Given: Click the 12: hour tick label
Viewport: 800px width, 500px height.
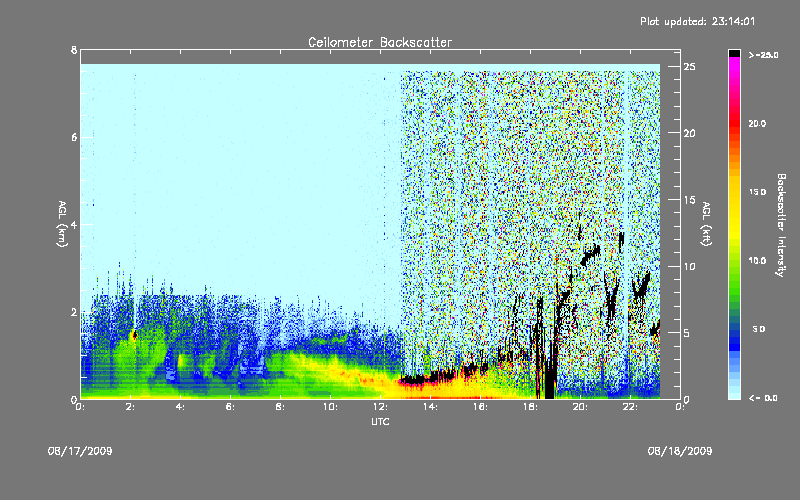Looking at the screenshot, I should (381, 407).
